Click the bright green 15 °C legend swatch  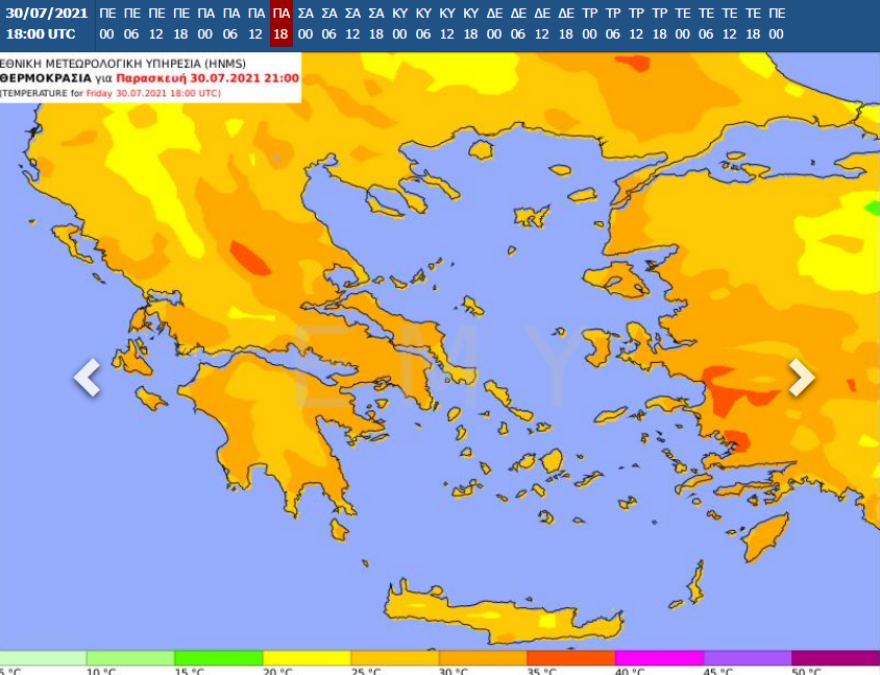pyautogui.click(x=218, y=658)
